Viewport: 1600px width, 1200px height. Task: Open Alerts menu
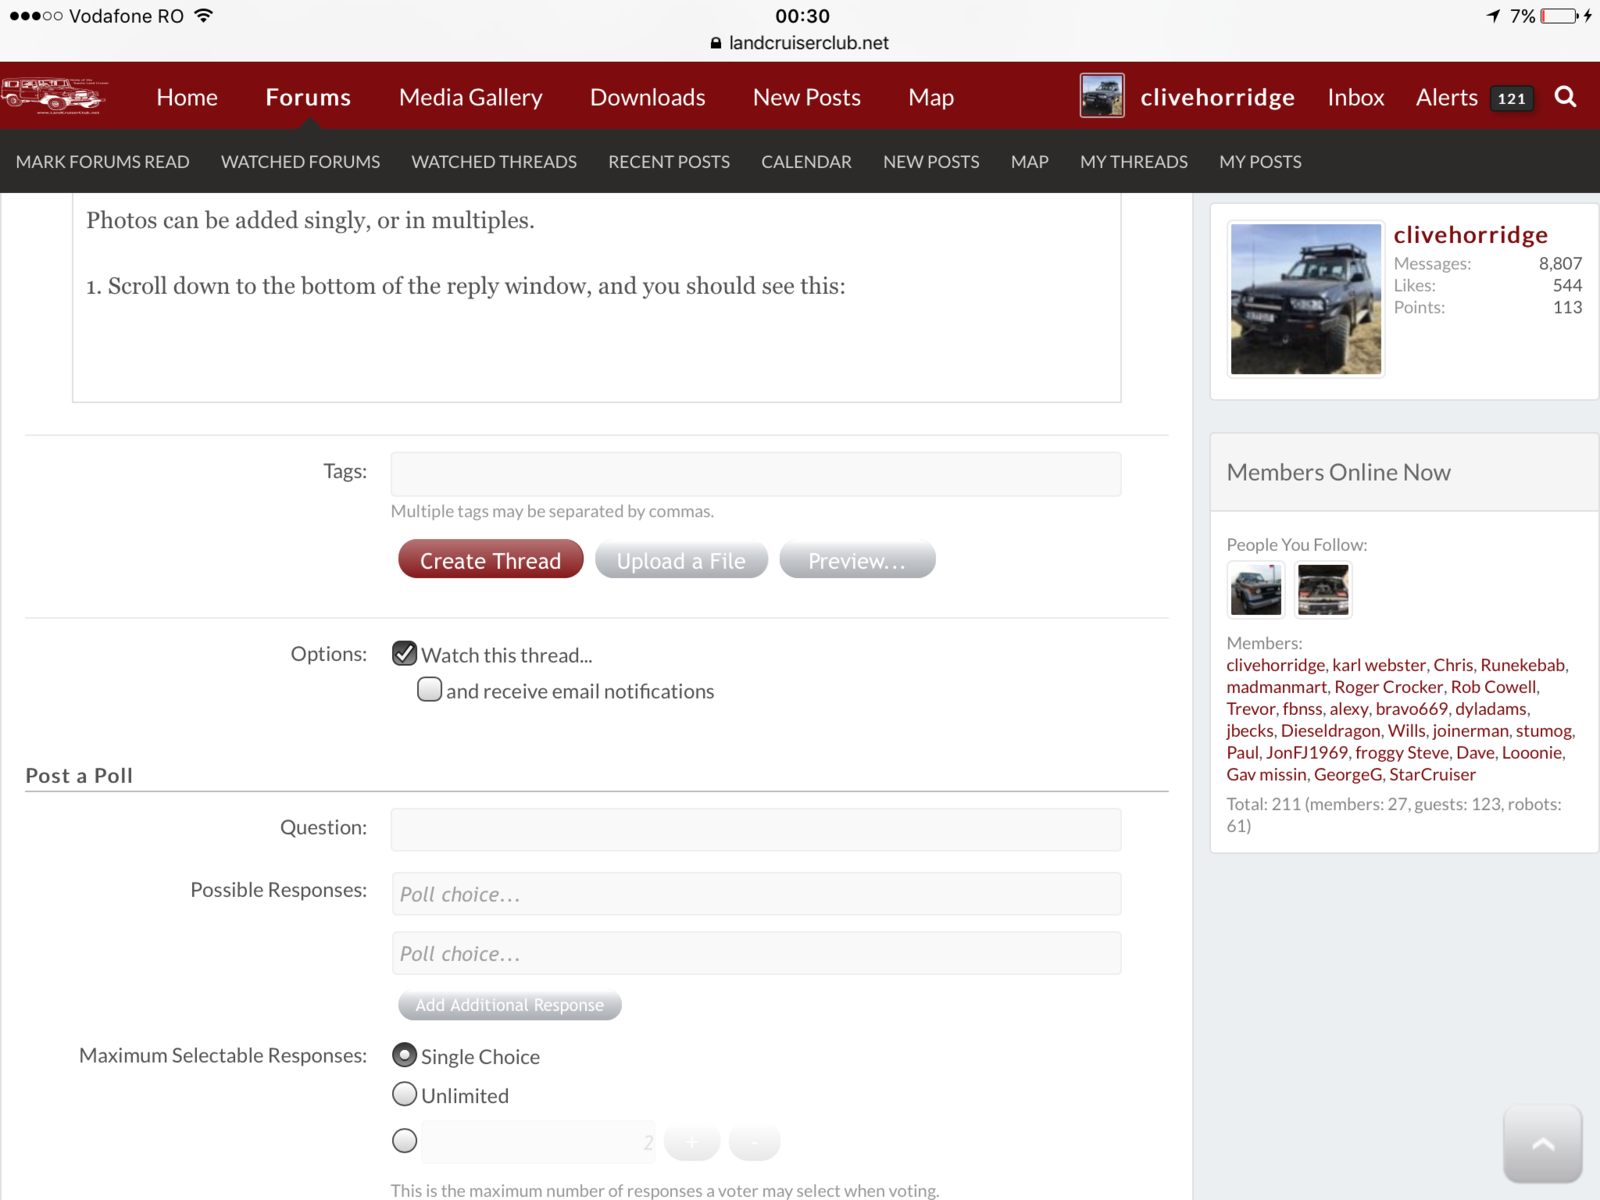[1446, 97]
